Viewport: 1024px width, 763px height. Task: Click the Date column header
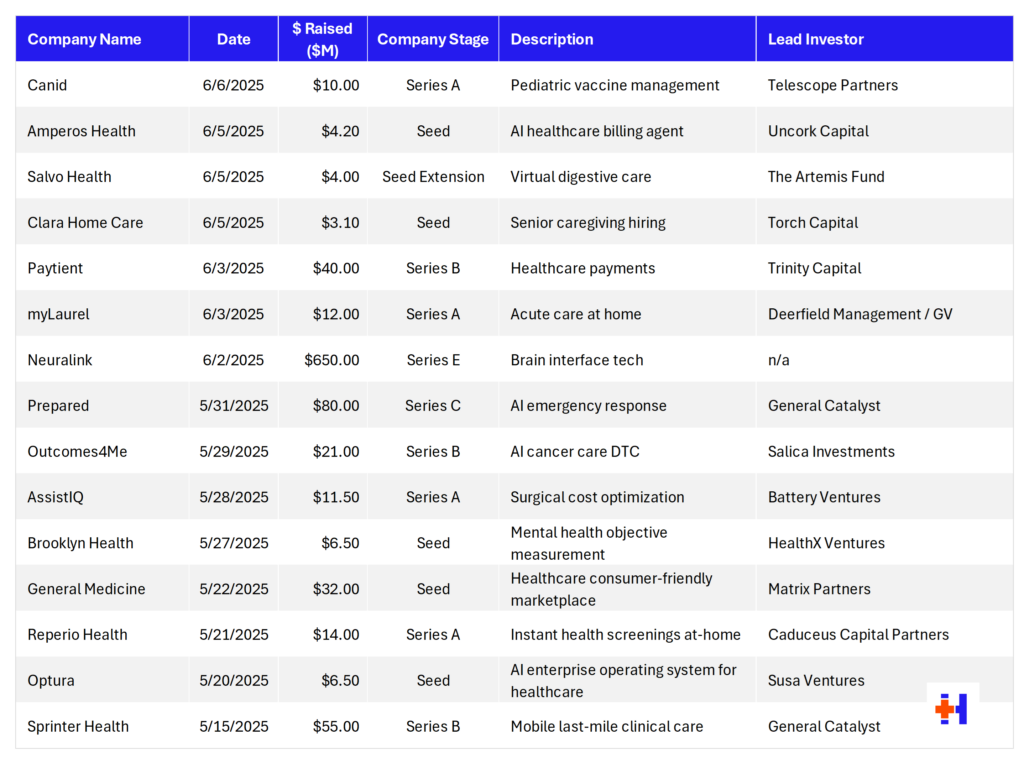pos(234,39)
